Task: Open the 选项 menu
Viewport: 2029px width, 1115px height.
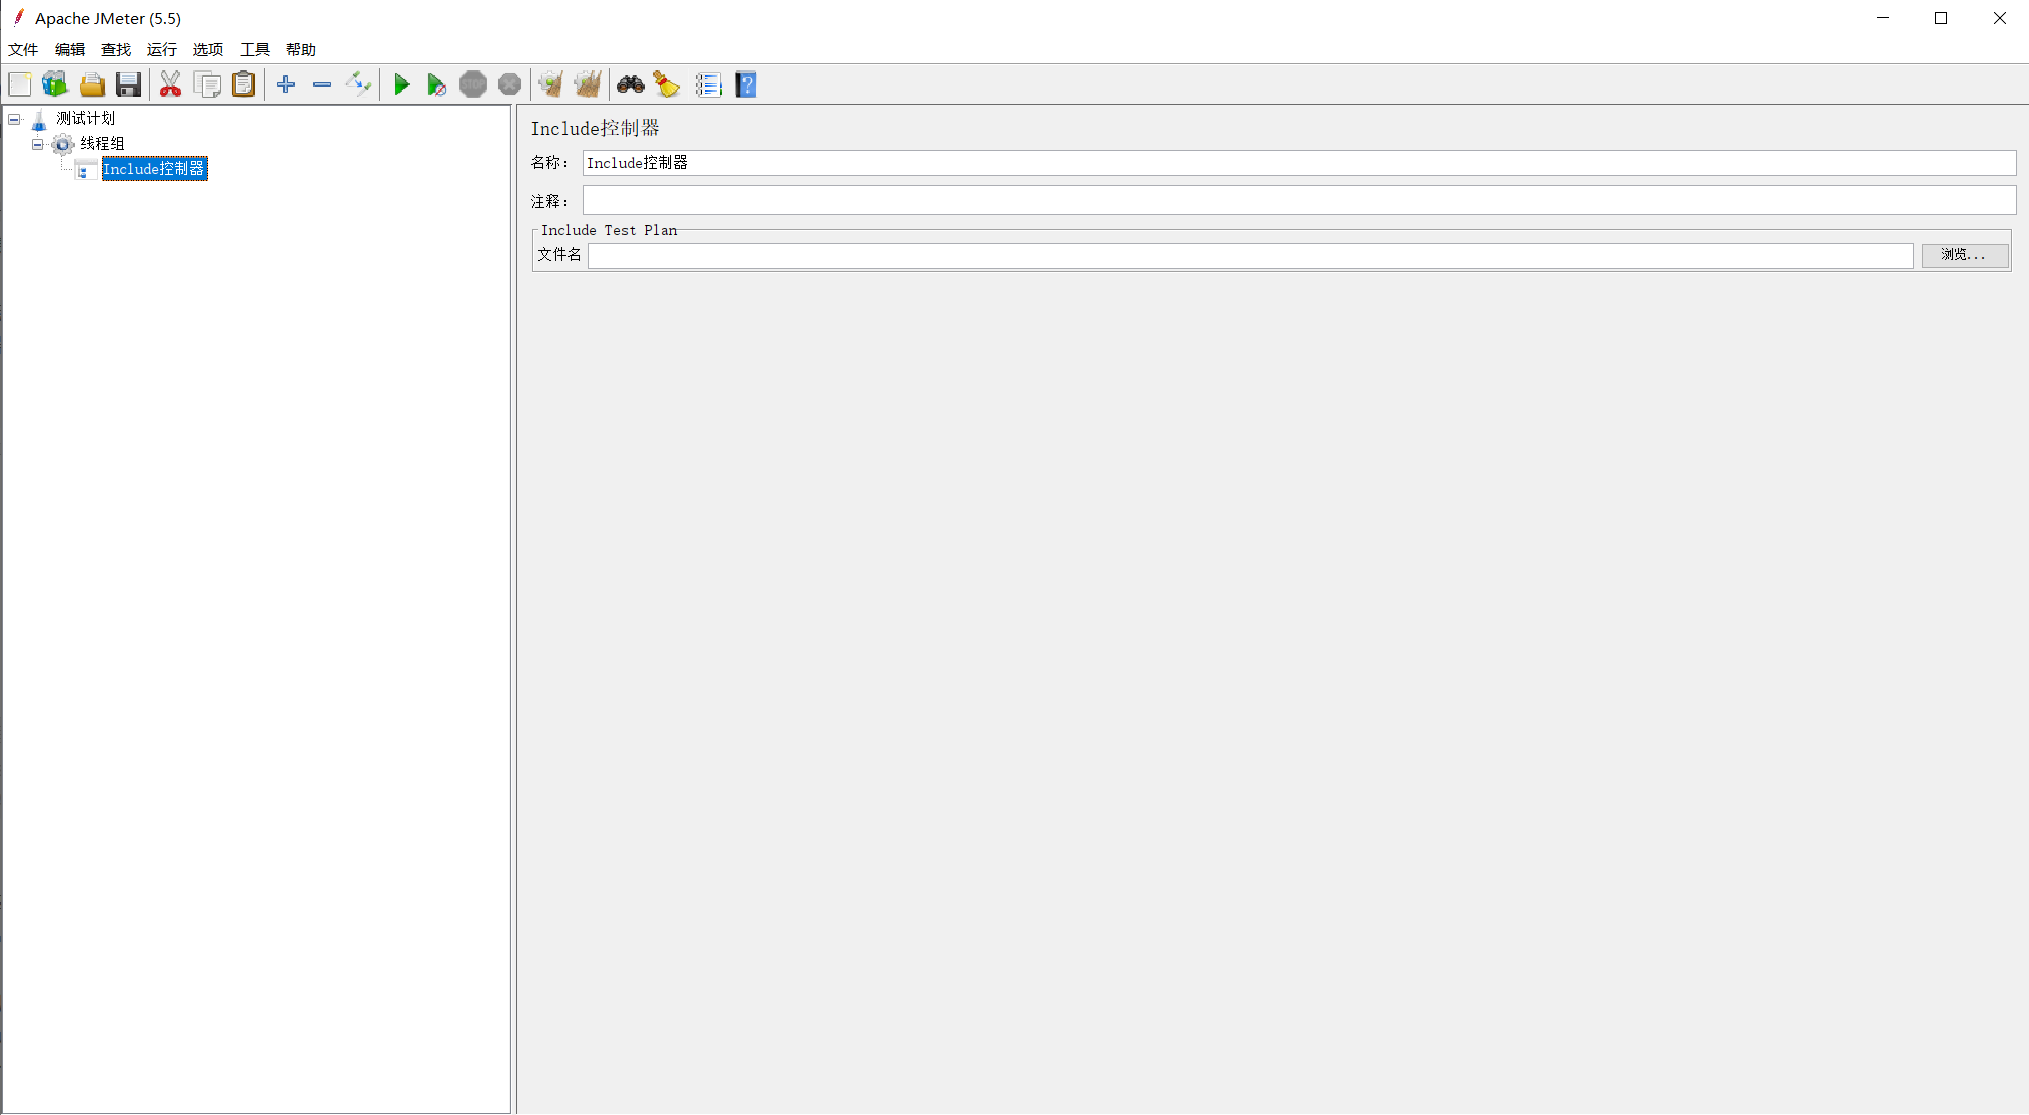Action: point(208,49)
